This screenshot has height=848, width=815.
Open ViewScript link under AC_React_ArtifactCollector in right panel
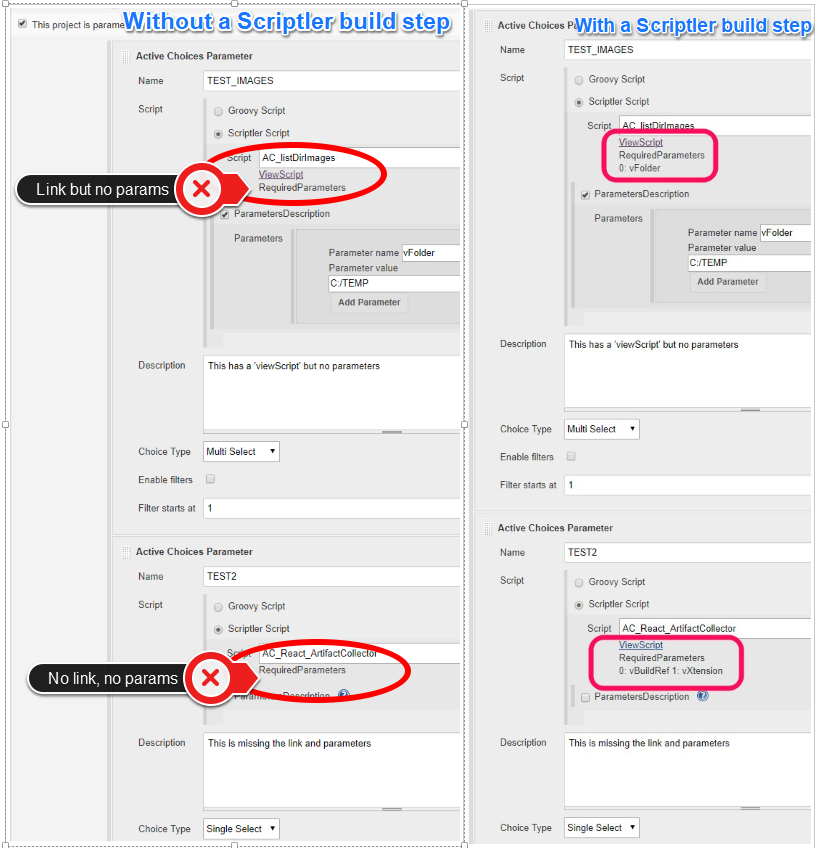coord(641,645)
